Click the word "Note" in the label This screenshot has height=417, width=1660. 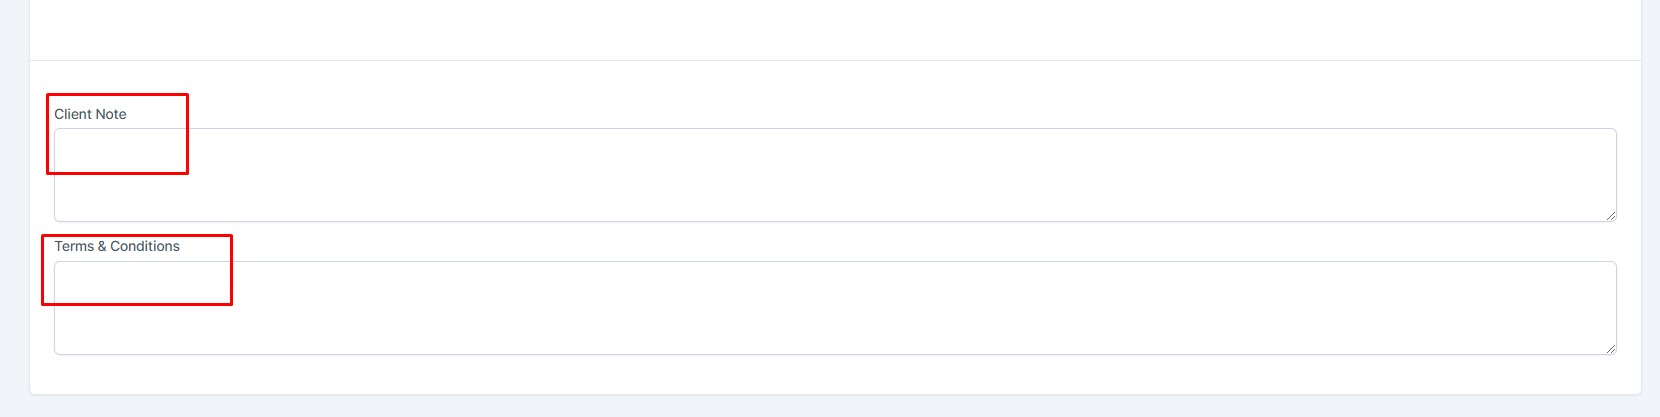(111, 114)
